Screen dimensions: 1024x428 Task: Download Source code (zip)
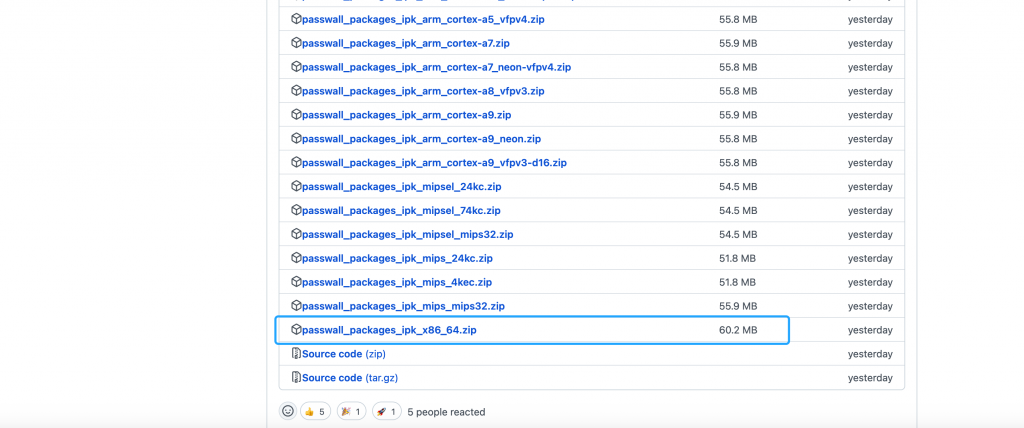[344, 354]
